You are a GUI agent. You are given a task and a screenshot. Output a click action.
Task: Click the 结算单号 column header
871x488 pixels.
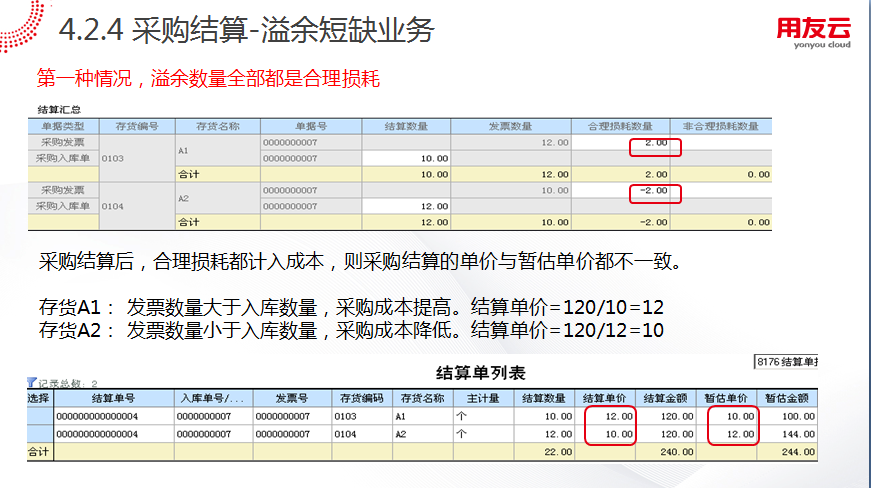(114, 398)
